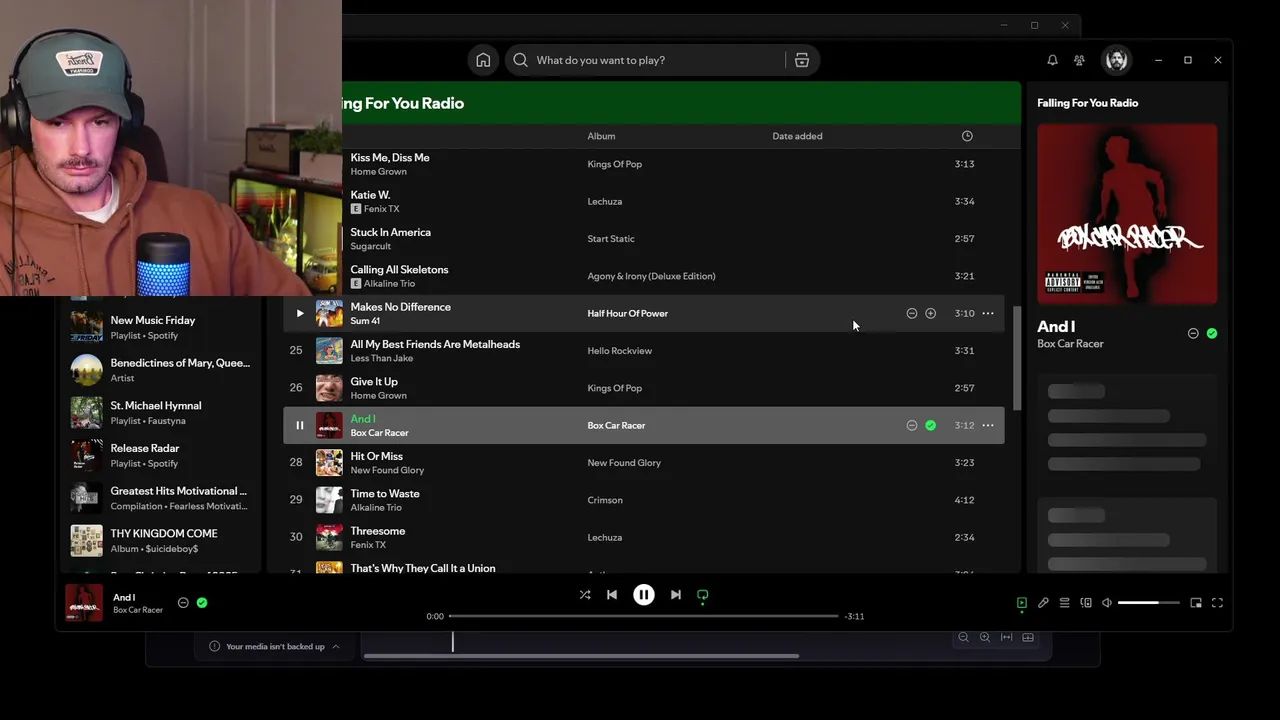Open the play queue icon

point(1064,603)
